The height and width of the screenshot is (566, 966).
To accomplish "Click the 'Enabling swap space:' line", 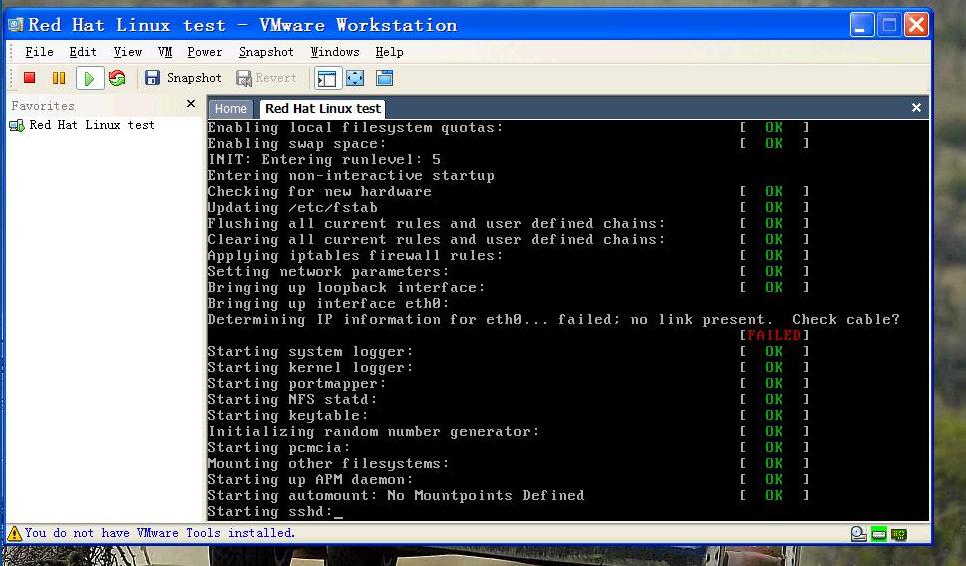I will 297,144.
